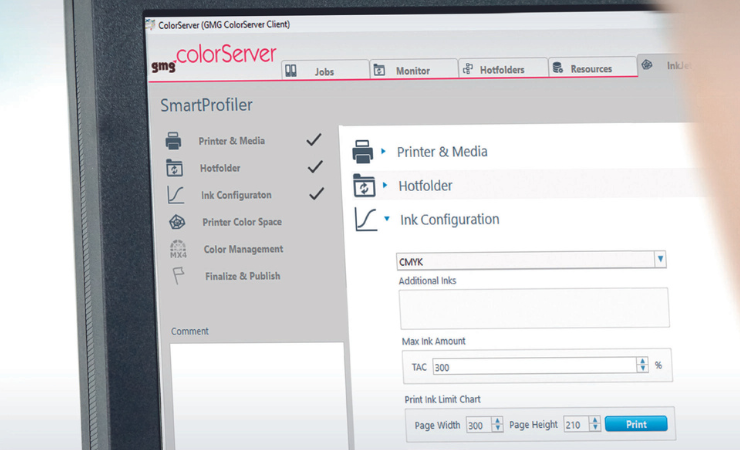This screenshot has height=450, width=740.
Task: Select the Ink Configuraton sidebar step
Action: pos(236,195)
